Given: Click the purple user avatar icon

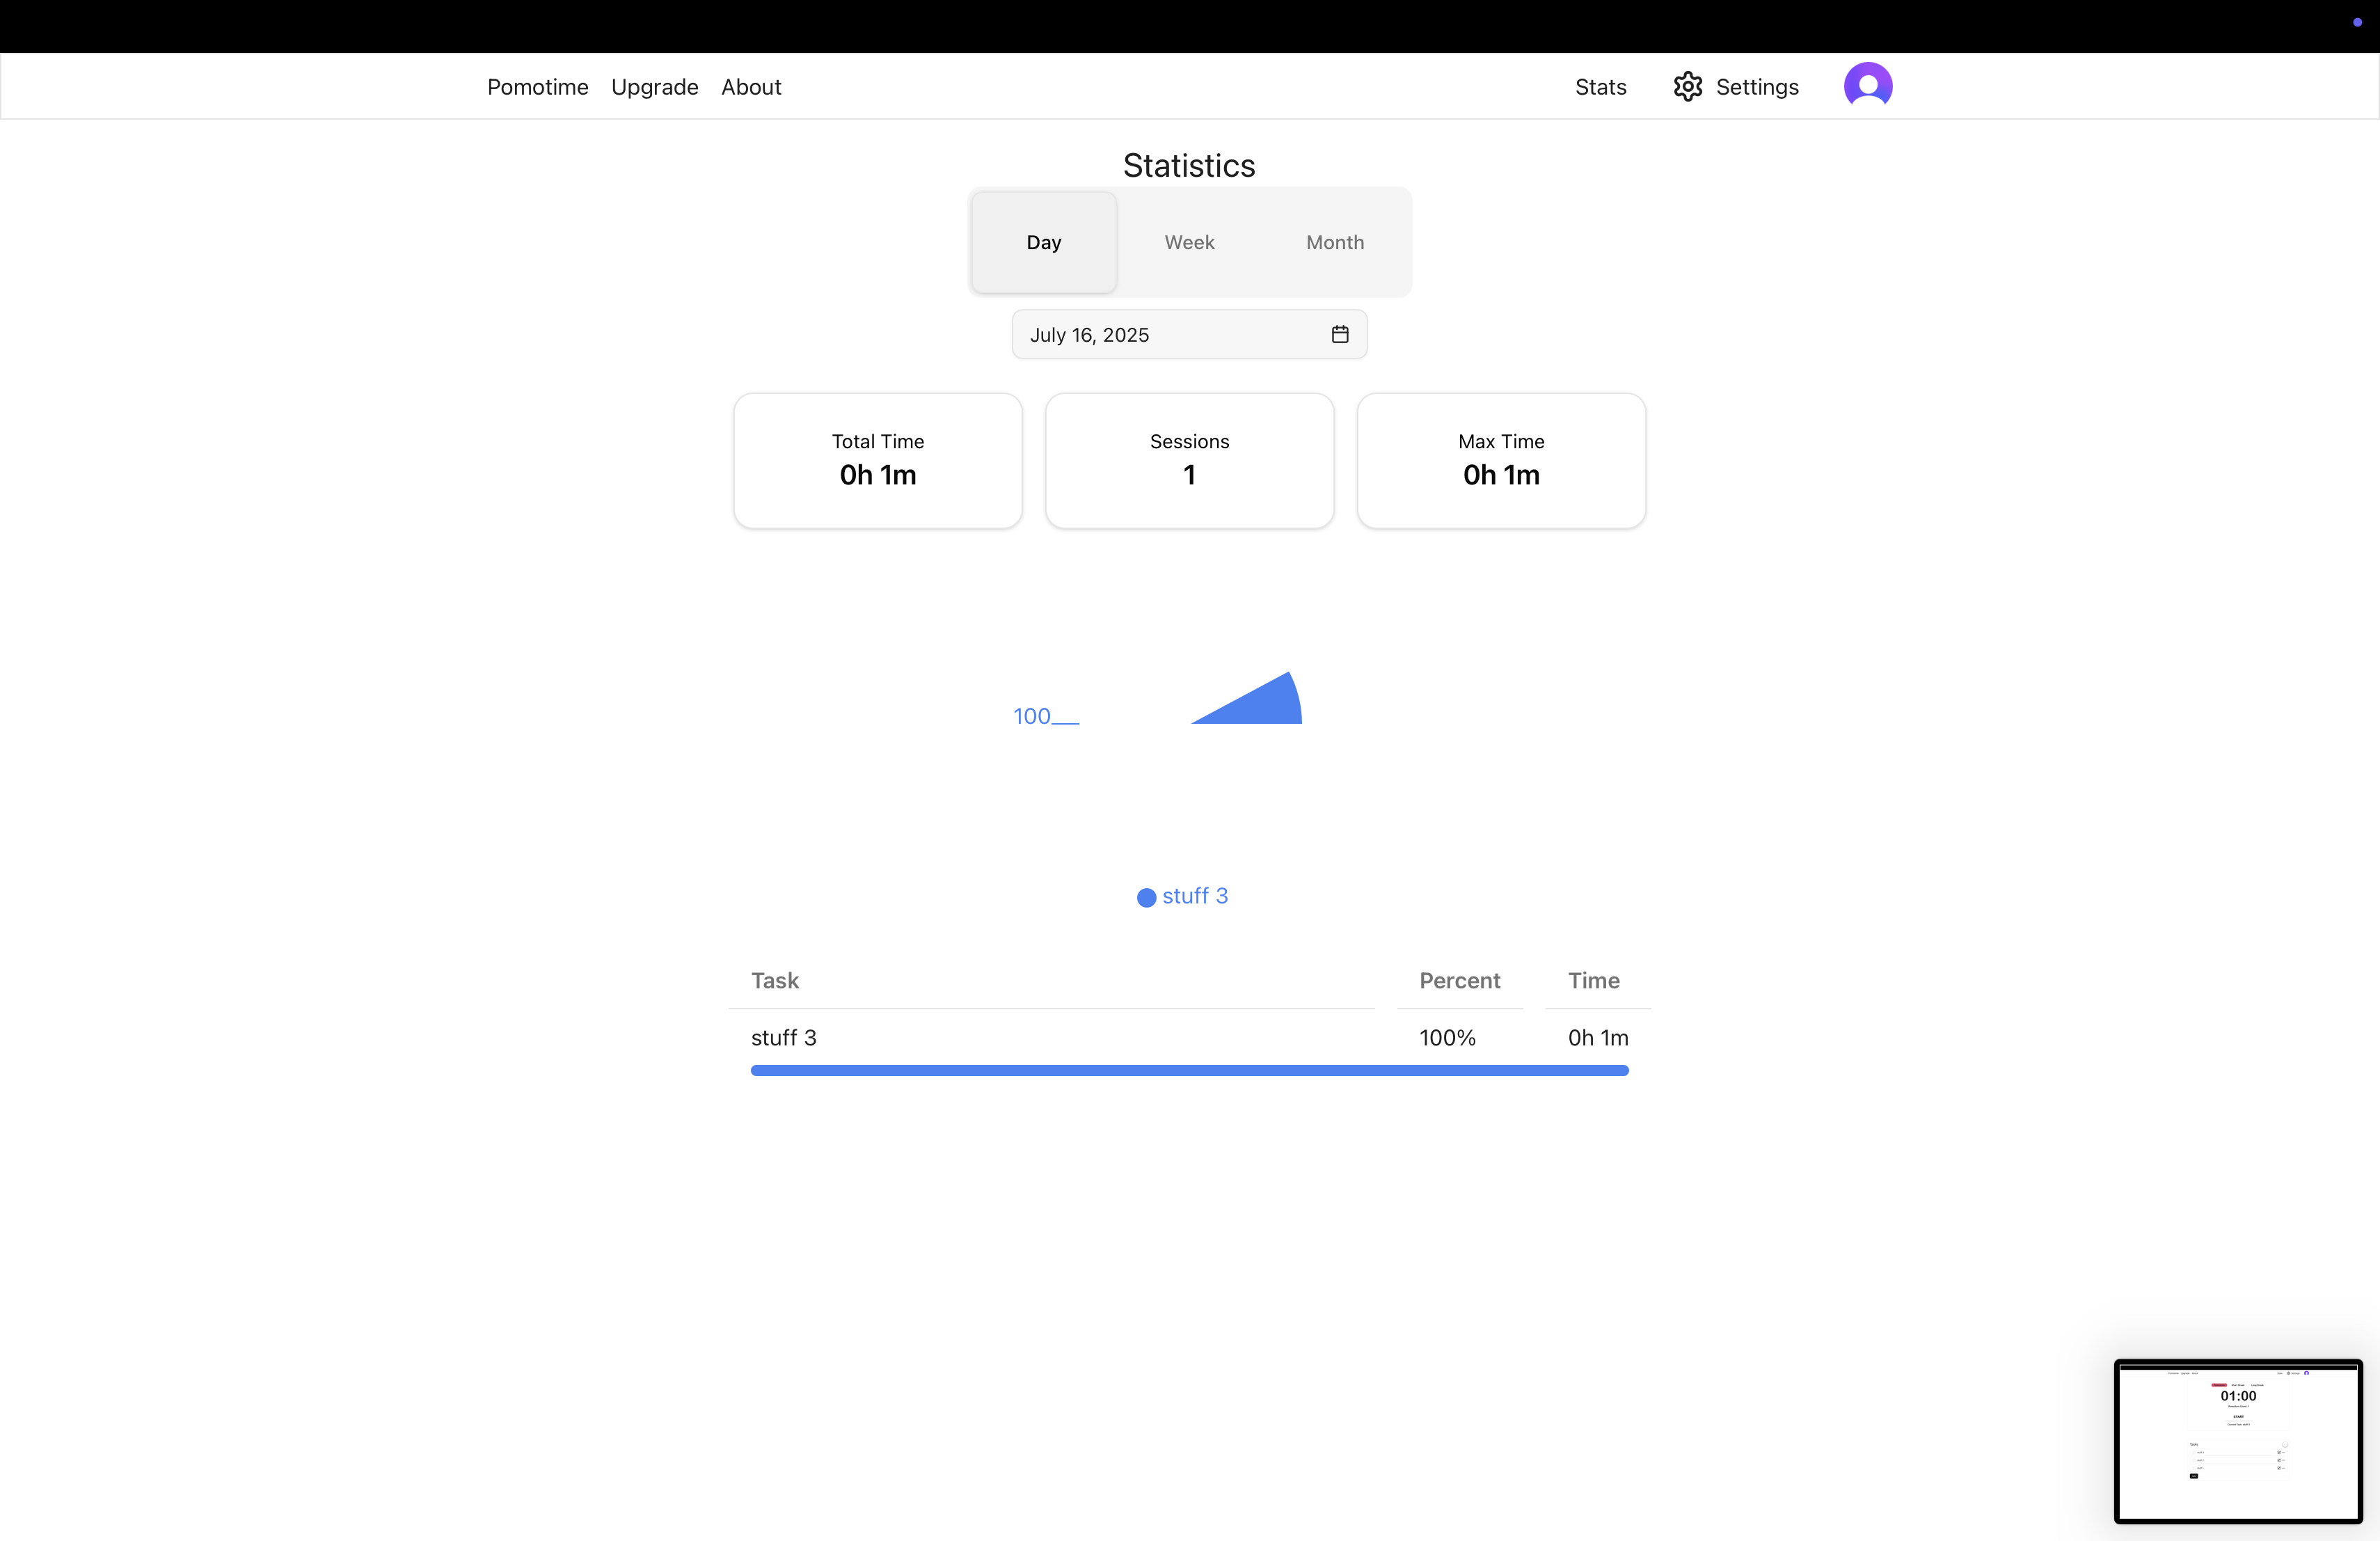Looking at the screenshot, I should click(1868, 86).
